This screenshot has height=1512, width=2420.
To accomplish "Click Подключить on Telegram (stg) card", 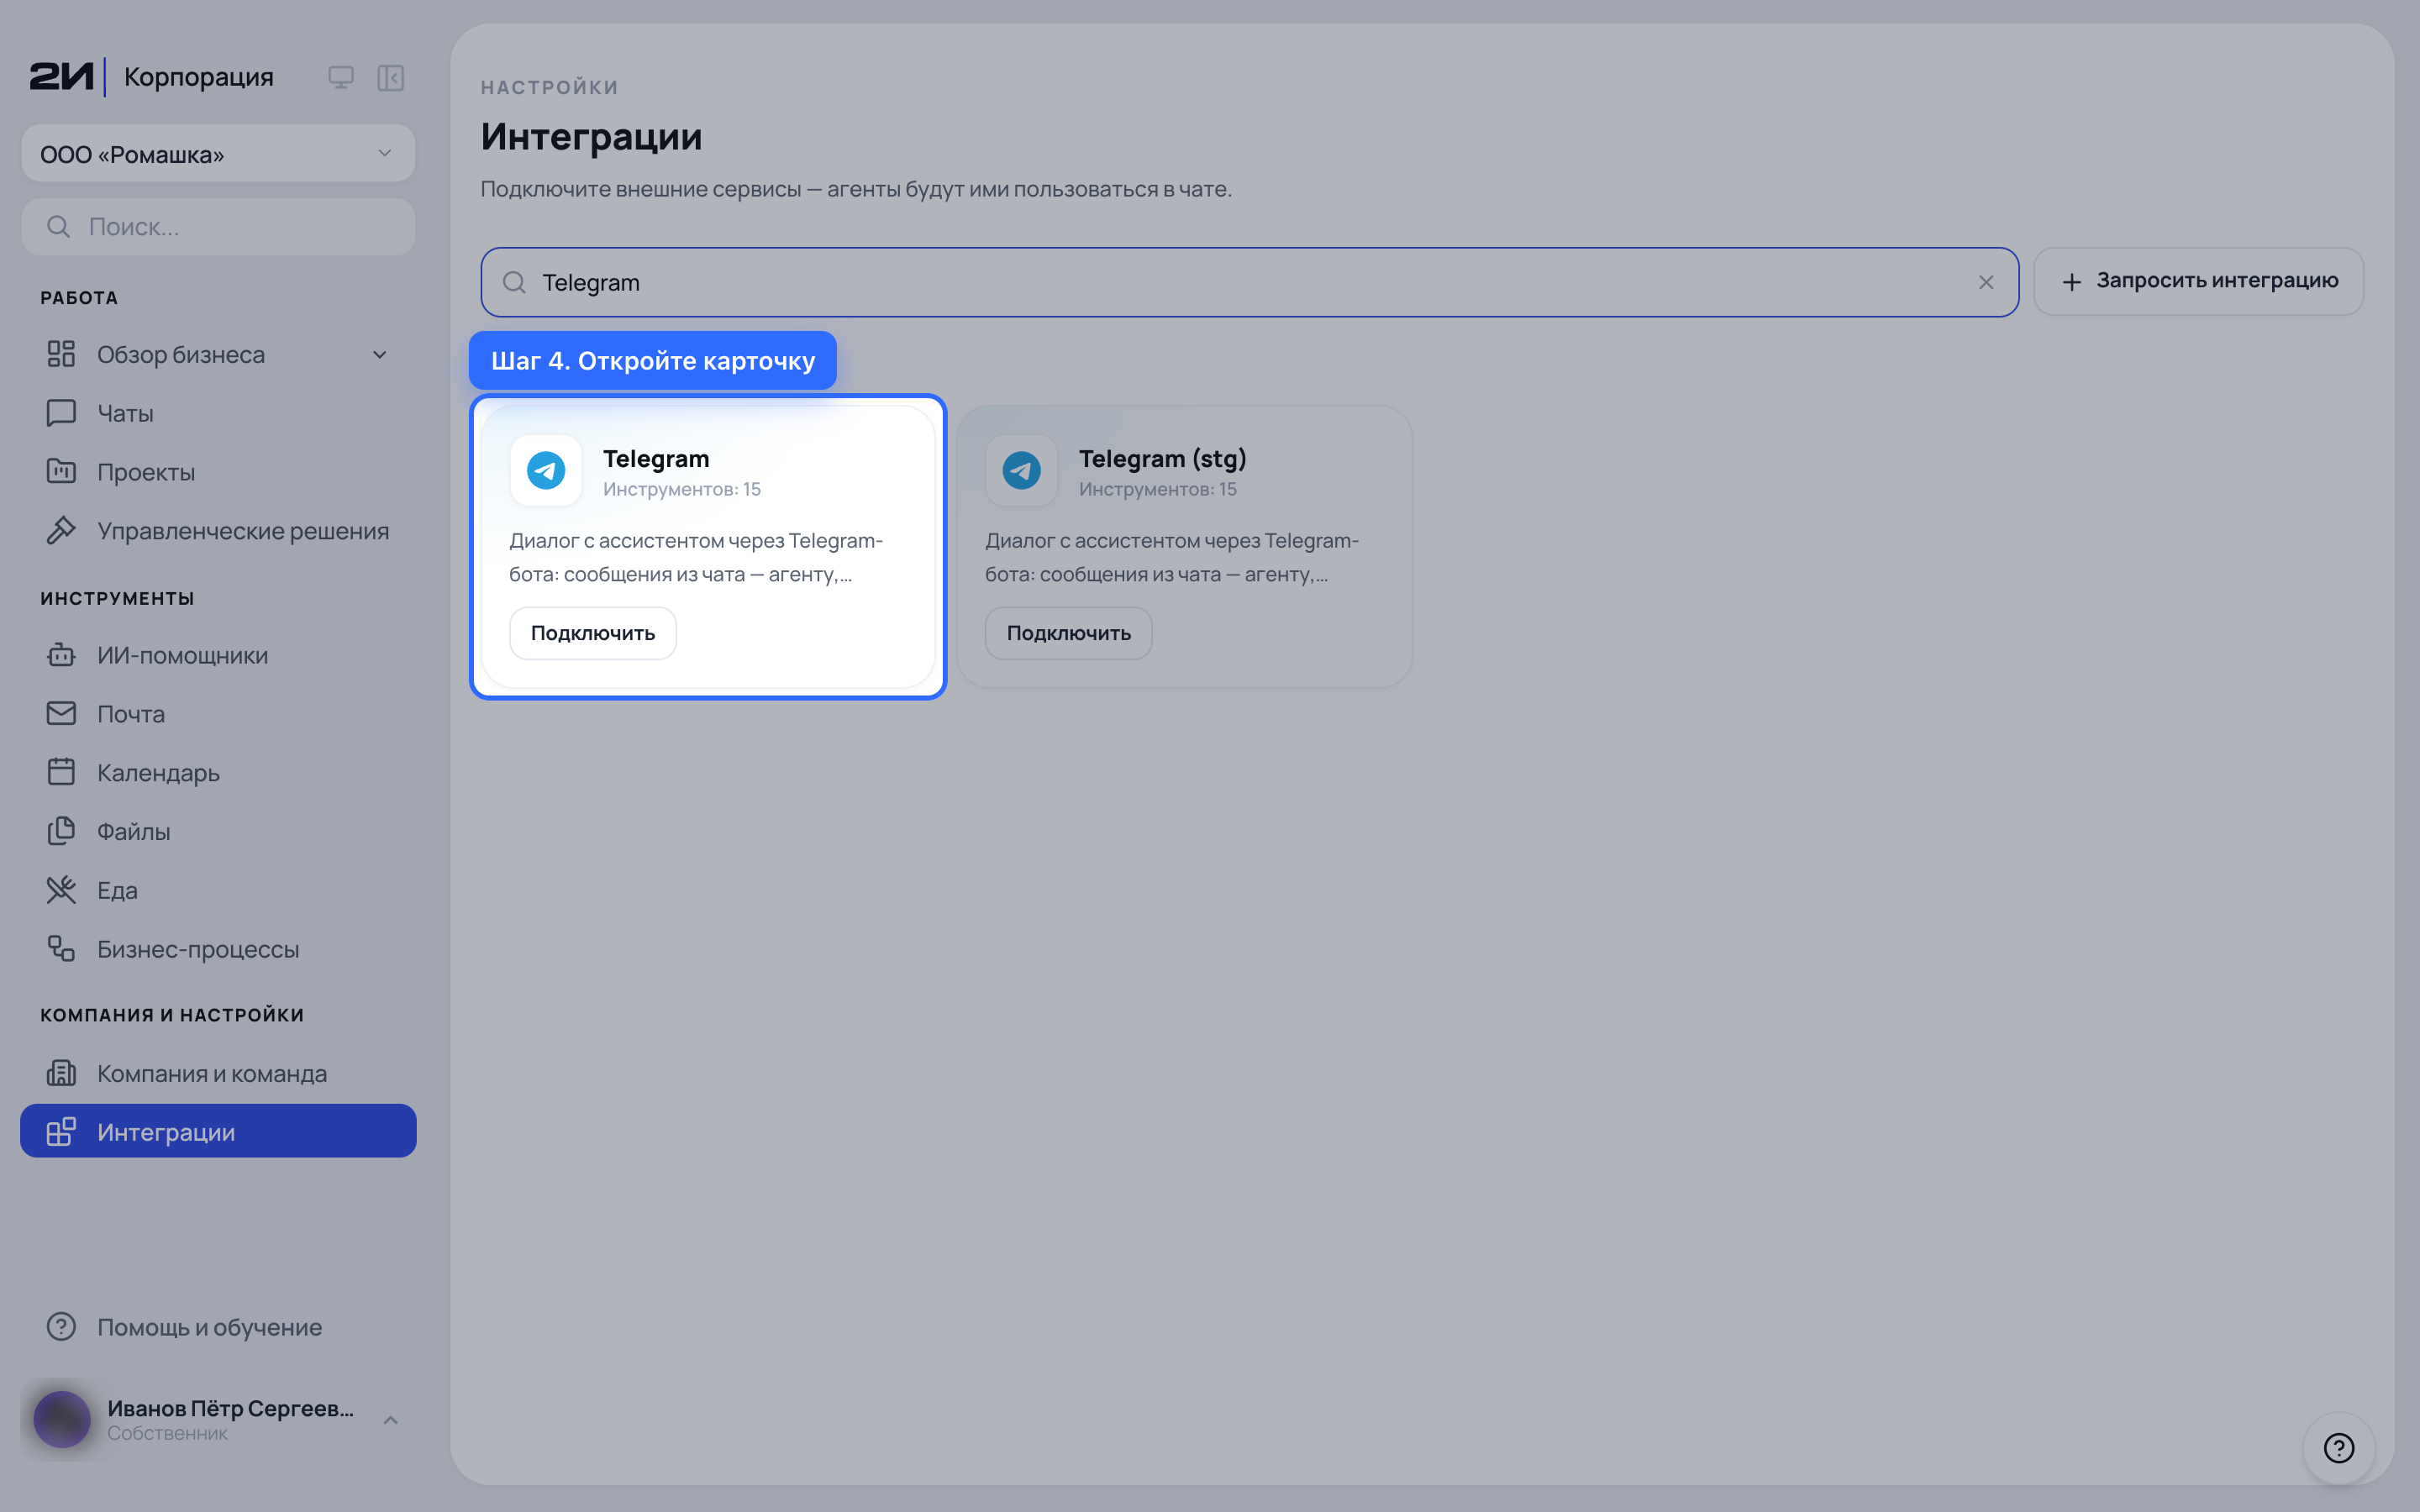I will click(1069, 633).
